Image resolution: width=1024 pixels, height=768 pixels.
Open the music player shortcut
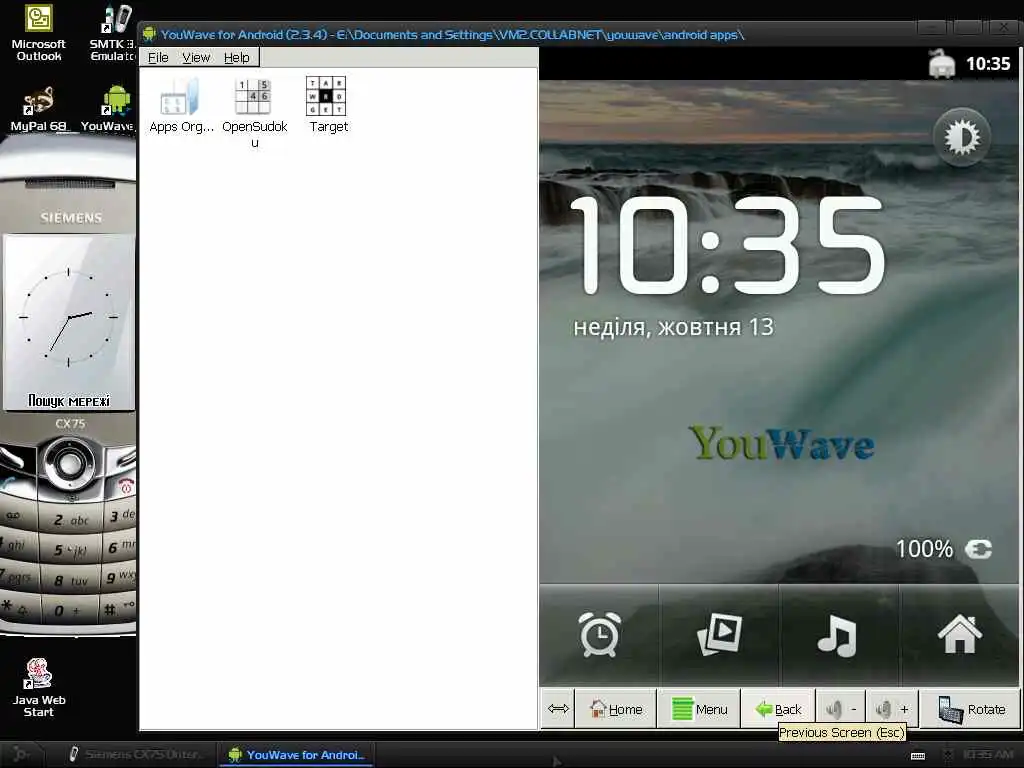[x=838, y=633]
